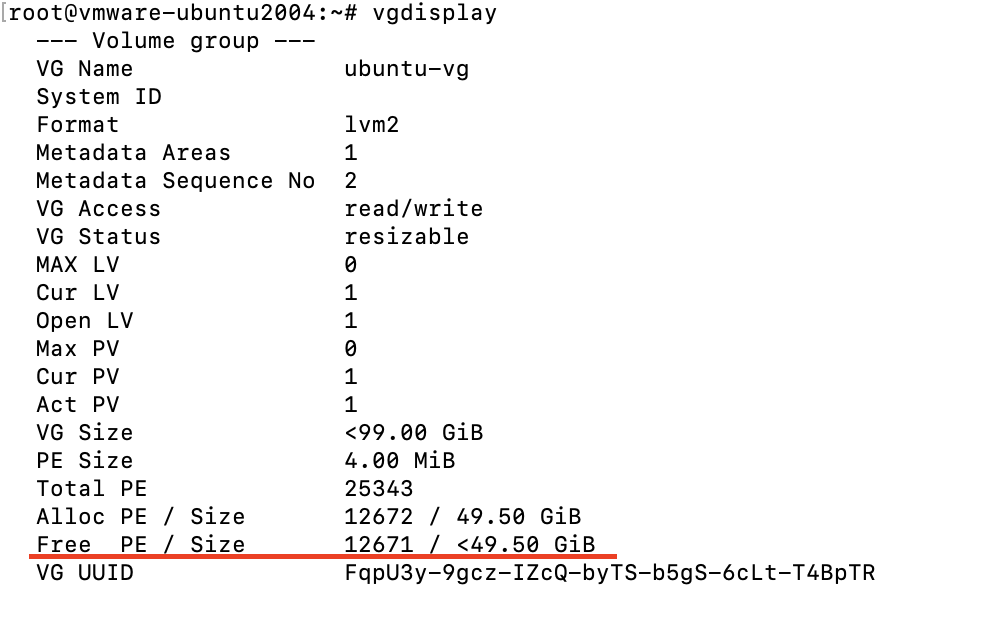Click the <99.00 GiB VG Size value

pos(413,433)
